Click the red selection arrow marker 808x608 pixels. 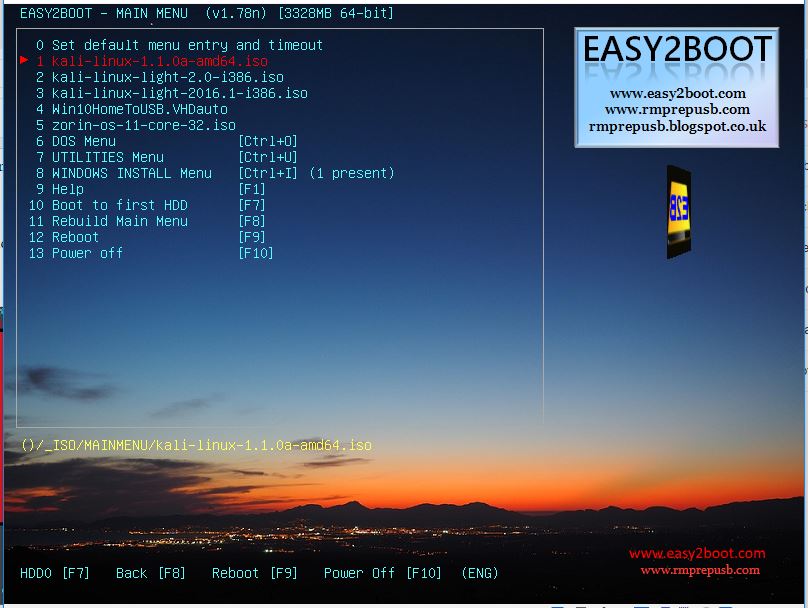coord(24,60)
